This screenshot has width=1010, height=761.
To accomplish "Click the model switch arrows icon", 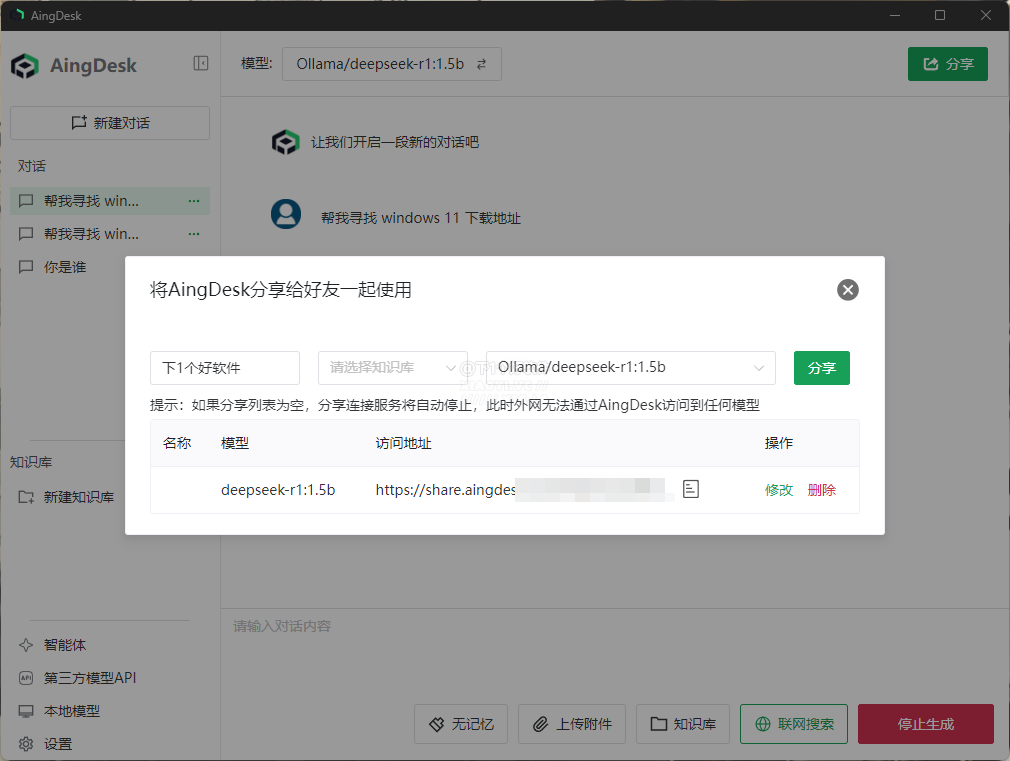I will (x=481, y=64).
